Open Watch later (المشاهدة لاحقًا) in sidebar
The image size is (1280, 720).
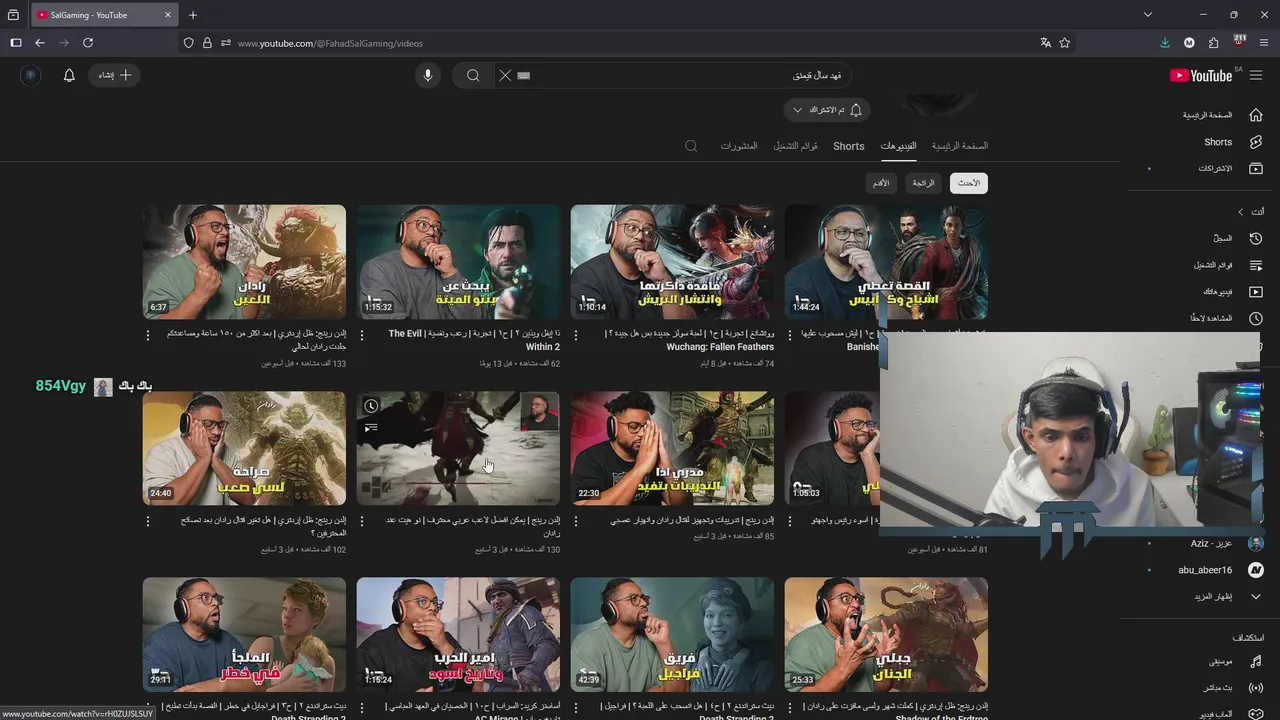(1209, 318)
